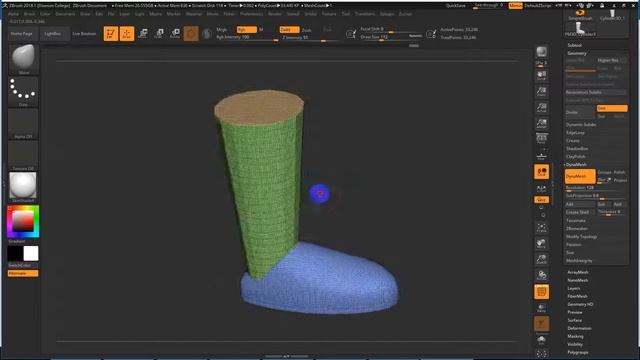Screen dimensions: 640x360
Task: Activate the Edit mode button
Action: pyautogui.click(x=111, y=33)
